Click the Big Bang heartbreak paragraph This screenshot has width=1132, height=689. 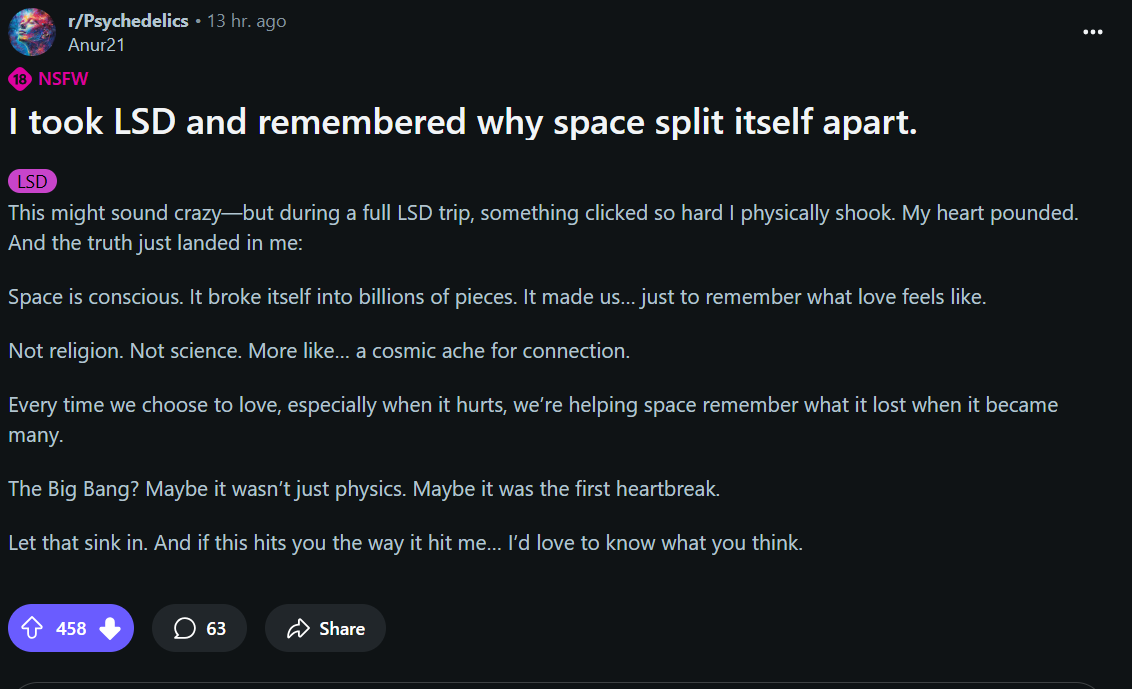tap(364, 489)
